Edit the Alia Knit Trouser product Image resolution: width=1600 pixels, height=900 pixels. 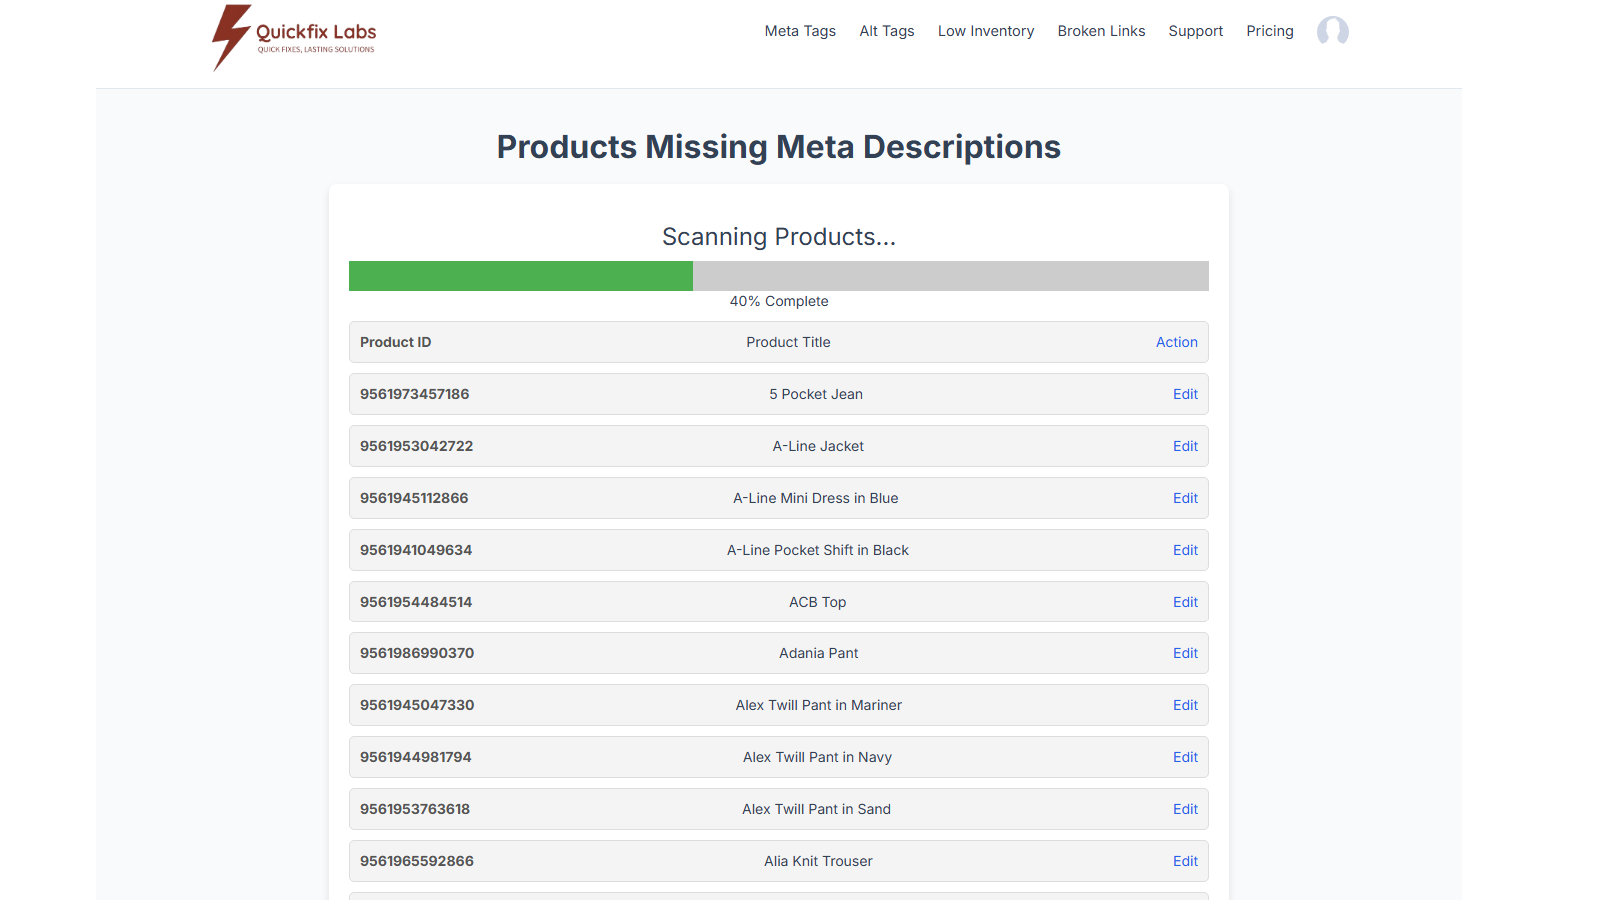pos(1185,861)
